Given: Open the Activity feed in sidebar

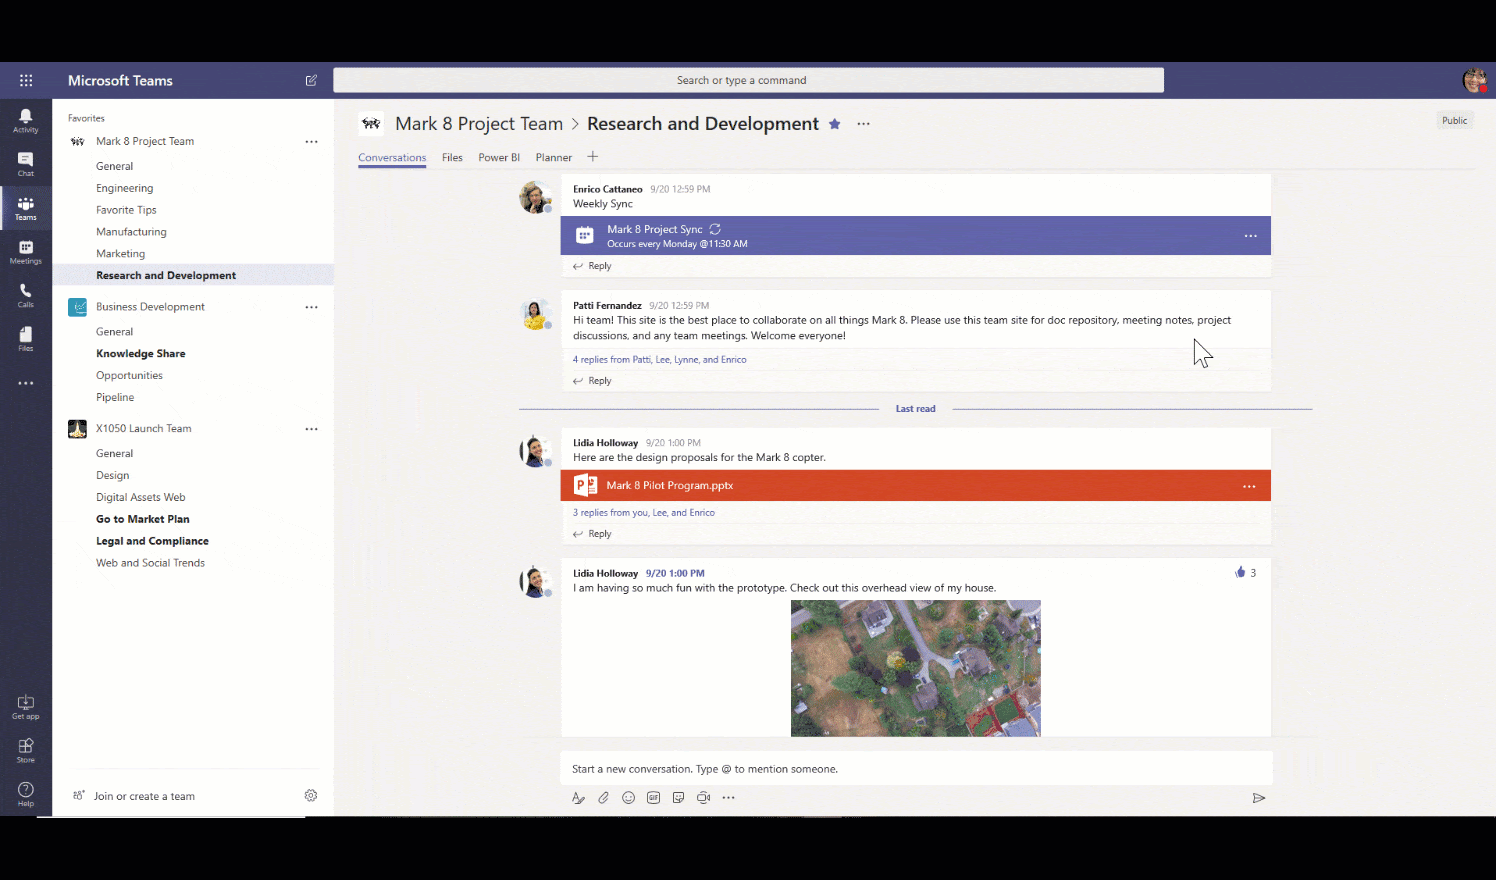Looking at the screenshot, I should click(x=26, y=120).
